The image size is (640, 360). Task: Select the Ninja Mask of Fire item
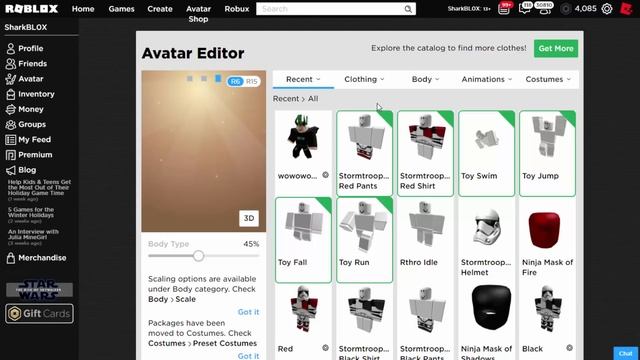pyautogui.click(x=547, y=240)
